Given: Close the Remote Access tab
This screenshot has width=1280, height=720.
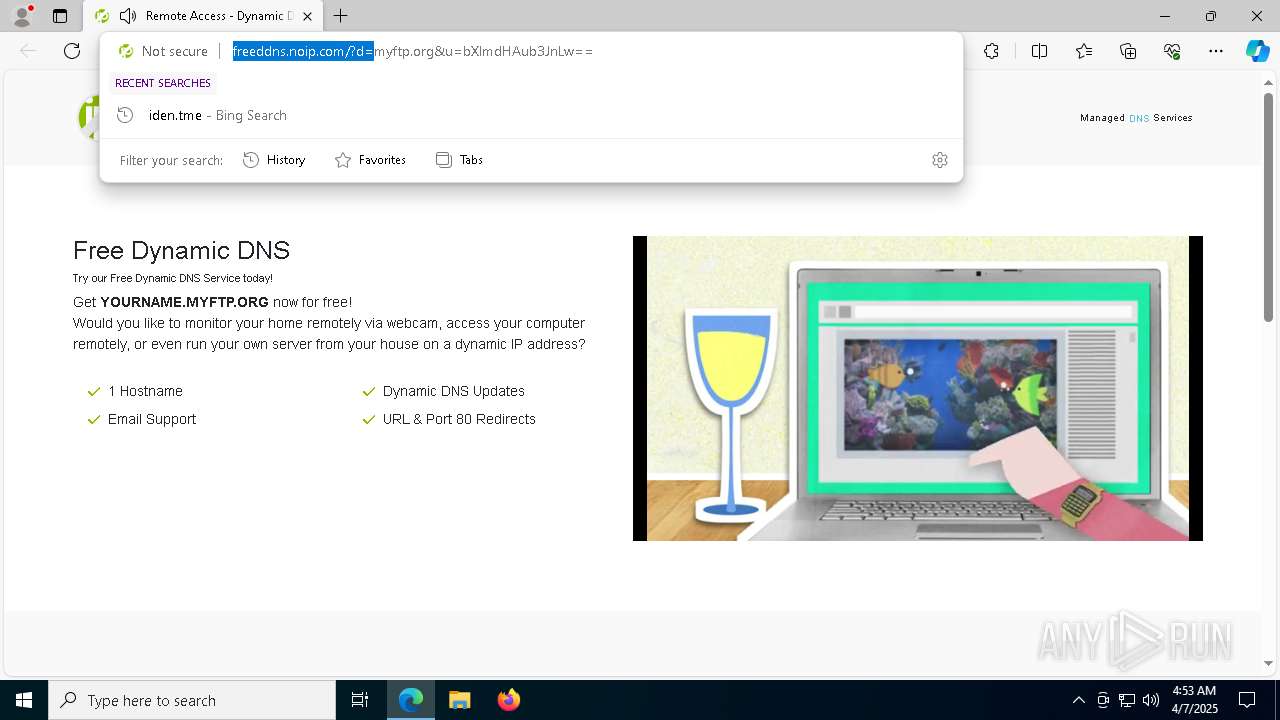Looking at the screenshot, I should point(307,16).
